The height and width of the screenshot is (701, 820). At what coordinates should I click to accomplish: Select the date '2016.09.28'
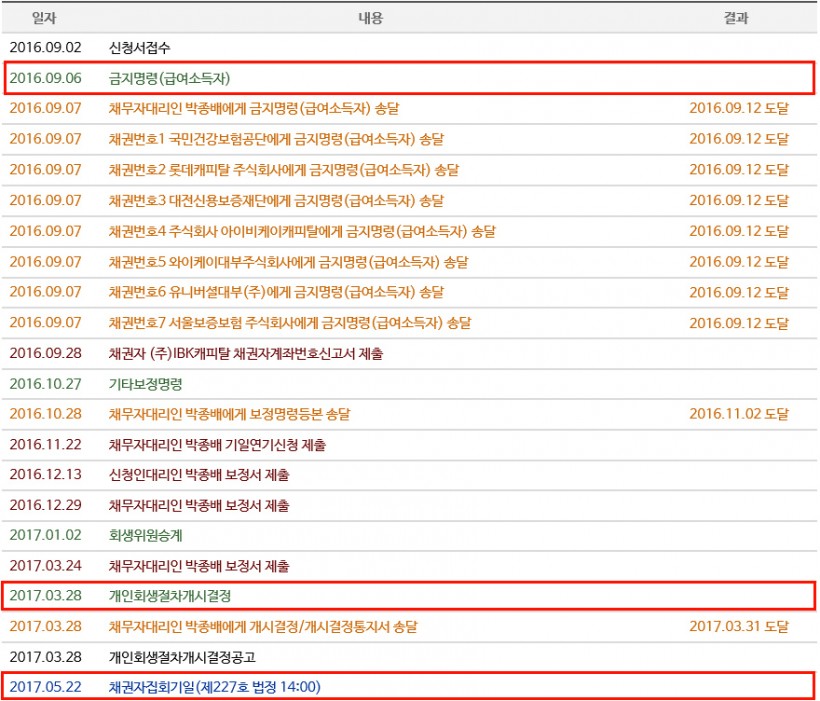pyautogui.click(x=45, y=354)
